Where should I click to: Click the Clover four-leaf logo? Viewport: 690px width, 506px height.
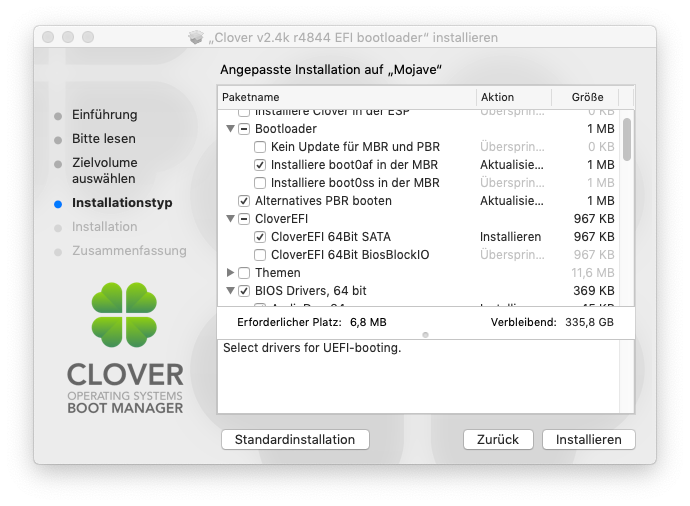click(x=124, y=315)
